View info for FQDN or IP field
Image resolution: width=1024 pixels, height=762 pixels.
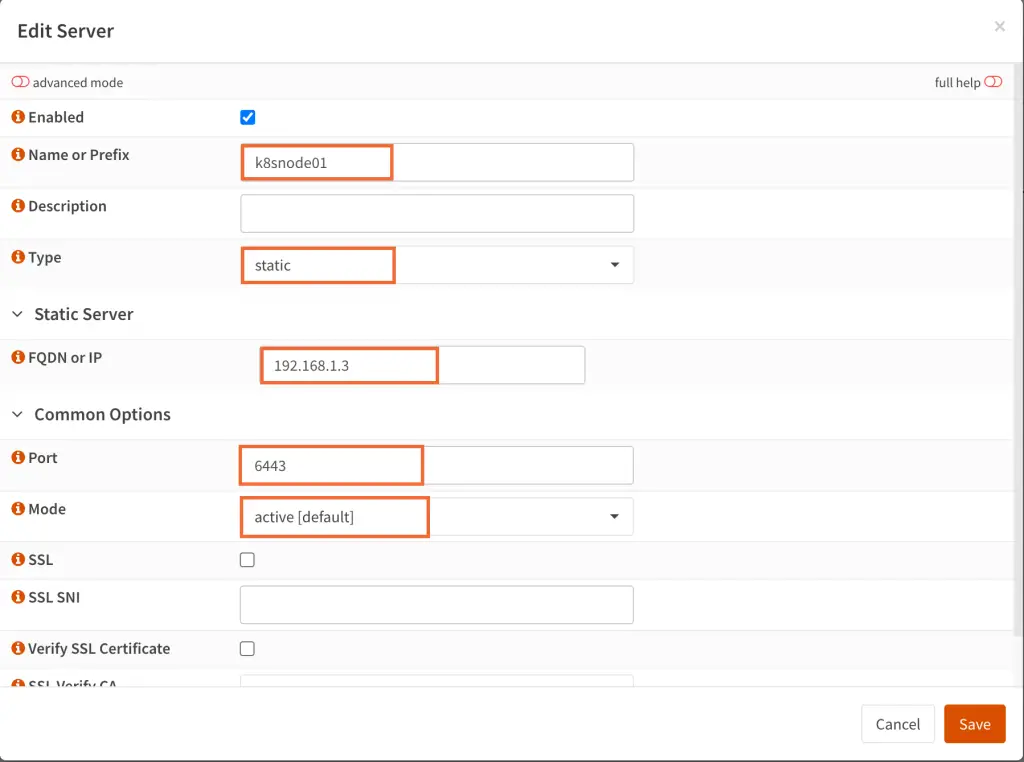click(x=17, y=357)
